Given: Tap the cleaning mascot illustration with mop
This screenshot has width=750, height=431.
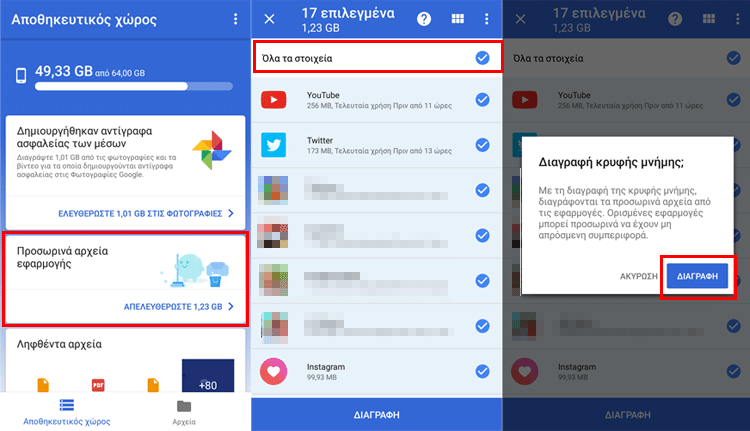Looking at the screenshot, I should point(196,270).
